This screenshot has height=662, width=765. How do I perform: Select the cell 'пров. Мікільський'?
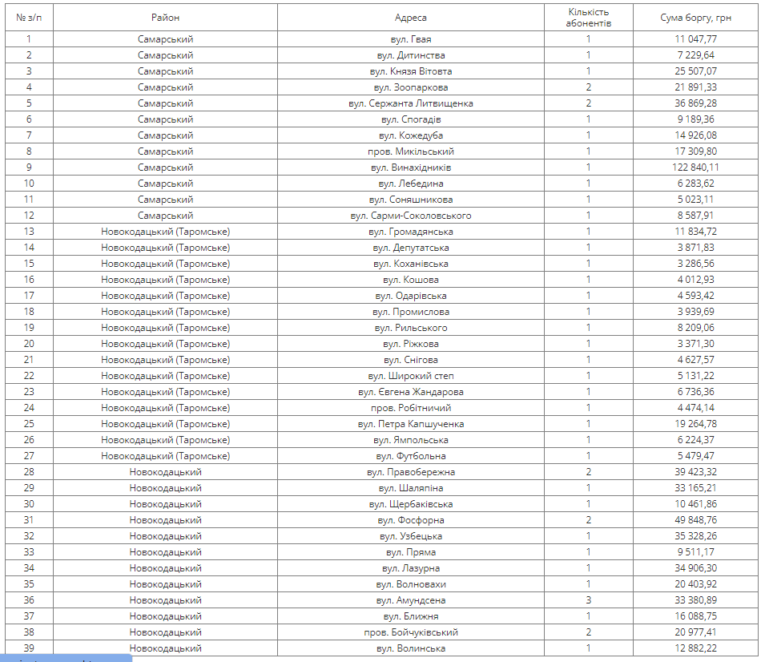click(x=411, y=151)
